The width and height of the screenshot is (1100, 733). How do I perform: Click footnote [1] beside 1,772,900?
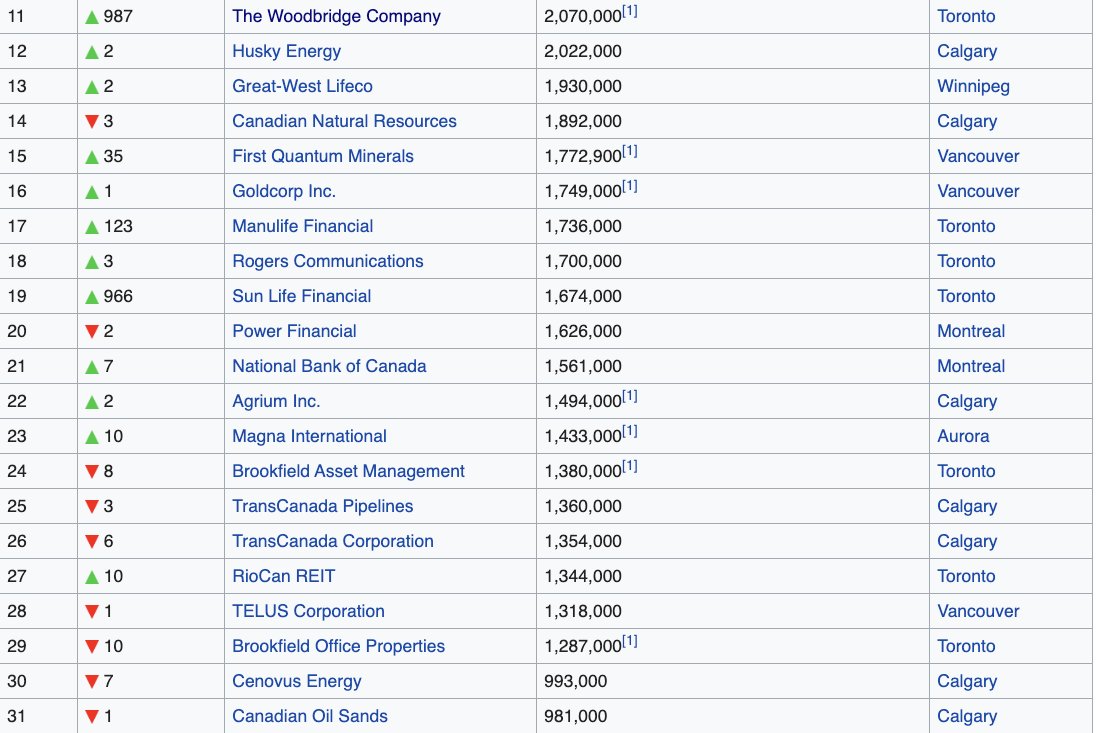630,152
